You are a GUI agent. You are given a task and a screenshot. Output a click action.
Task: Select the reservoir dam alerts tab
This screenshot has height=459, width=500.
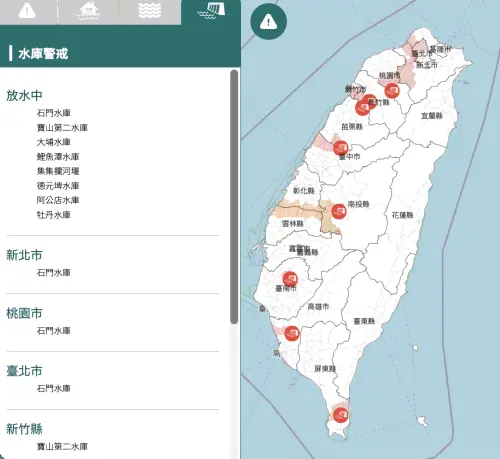pyautogui.click(x=211, y=12)
